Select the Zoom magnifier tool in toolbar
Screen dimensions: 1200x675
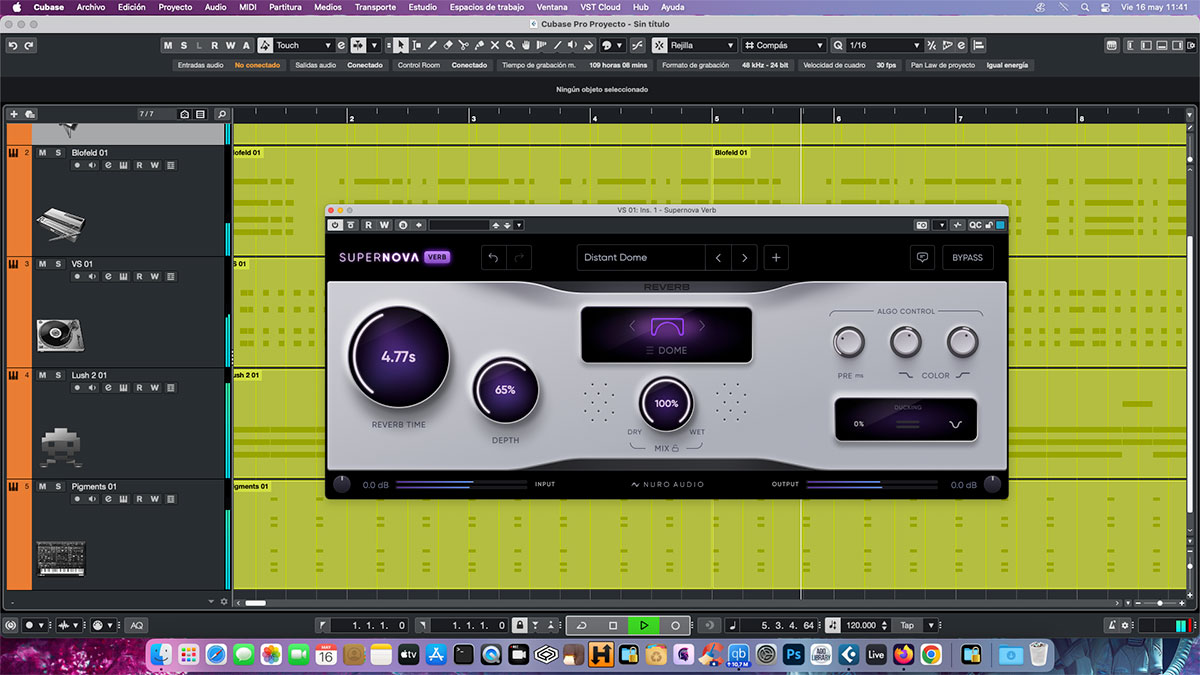(510, 45)
